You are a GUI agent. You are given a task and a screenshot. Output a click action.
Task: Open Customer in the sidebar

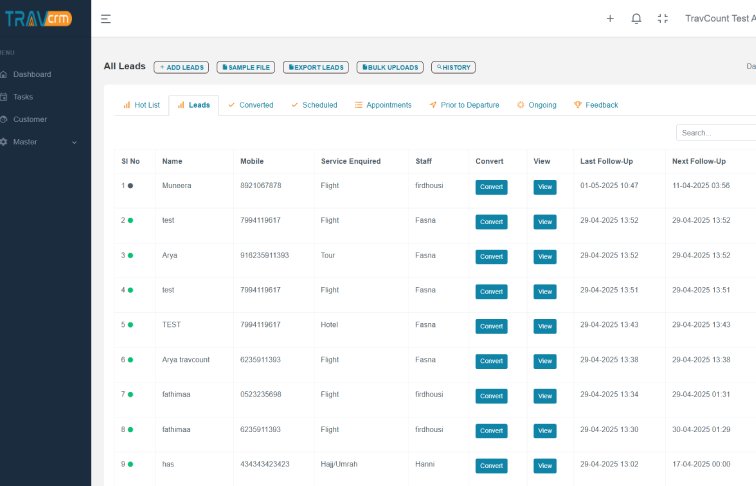tap(29, 119)
